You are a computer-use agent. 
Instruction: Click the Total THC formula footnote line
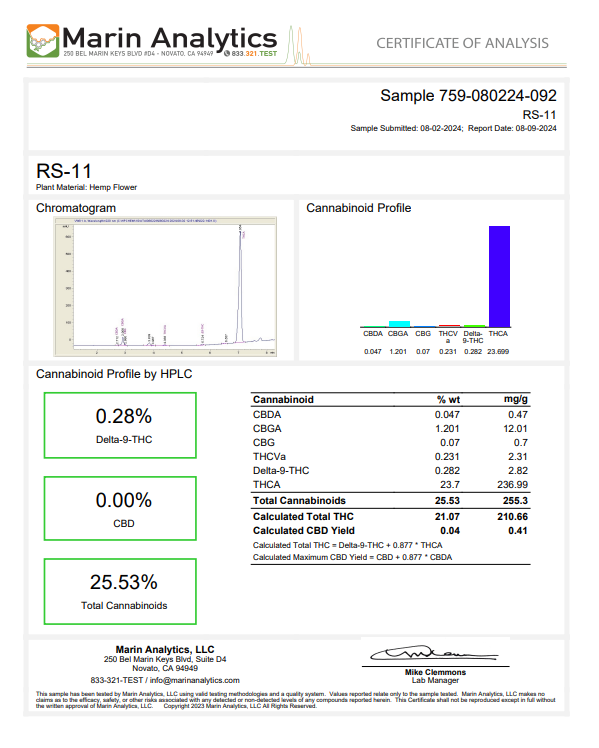[x=348, y=545]
